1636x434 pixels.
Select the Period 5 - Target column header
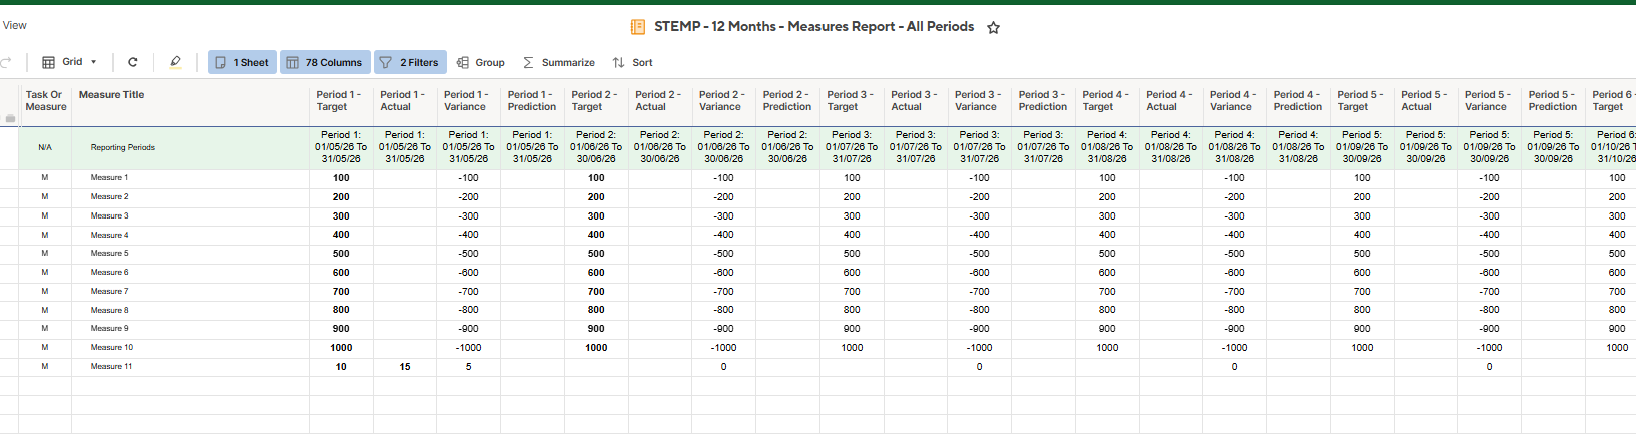coord(1362,101)
